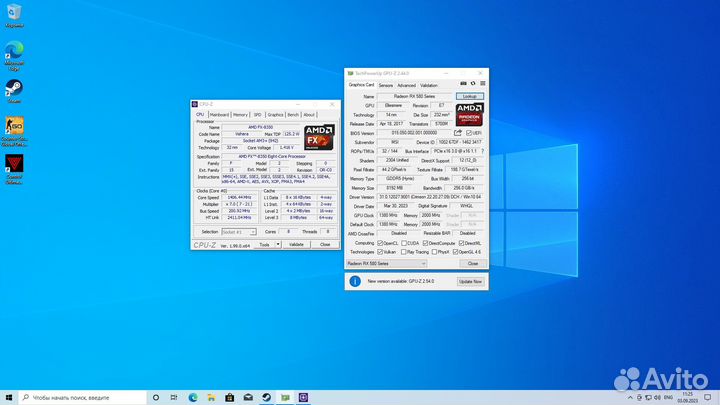
Task: Click the Windows taskbar search box
Action: click(83, 397)
